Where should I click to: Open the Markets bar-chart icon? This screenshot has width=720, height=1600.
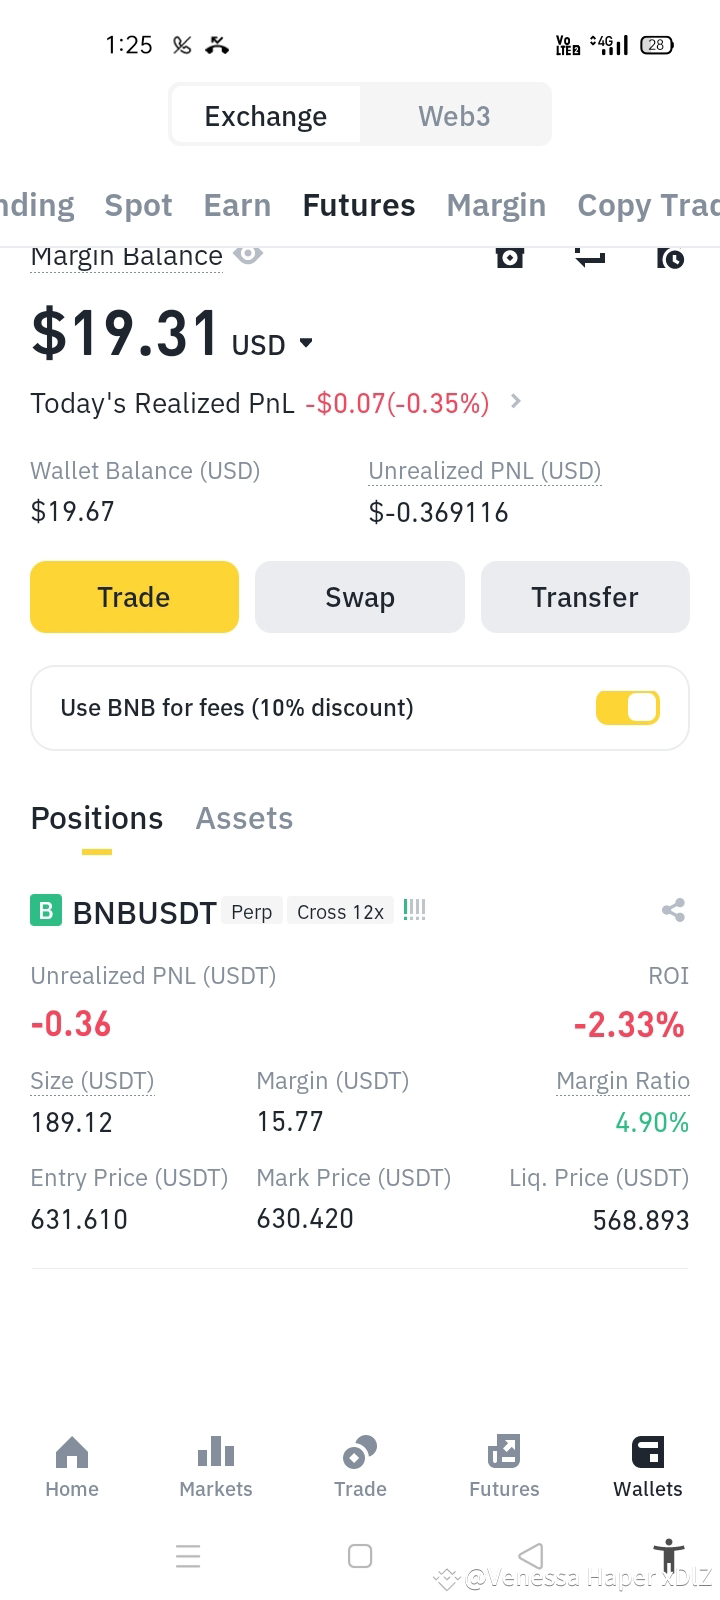(216, 1452)
